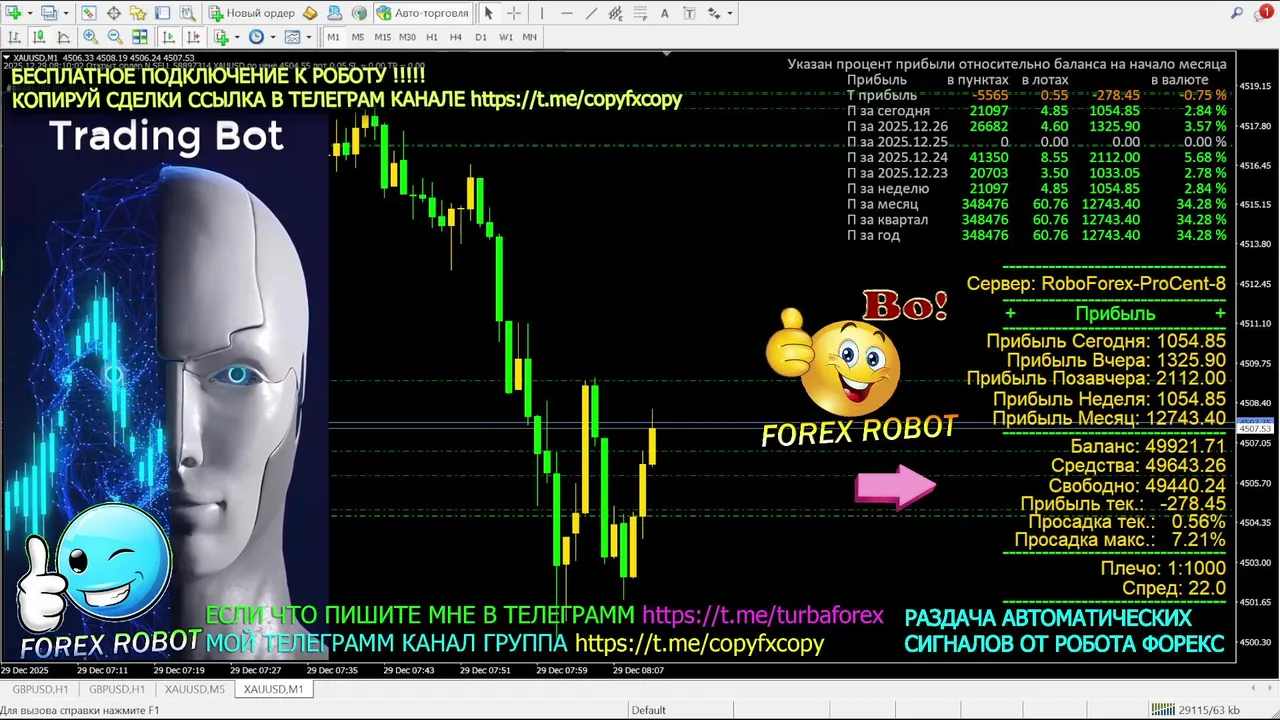Show the Data Window panel
The image size is (1280, 720).
[114, 13]
